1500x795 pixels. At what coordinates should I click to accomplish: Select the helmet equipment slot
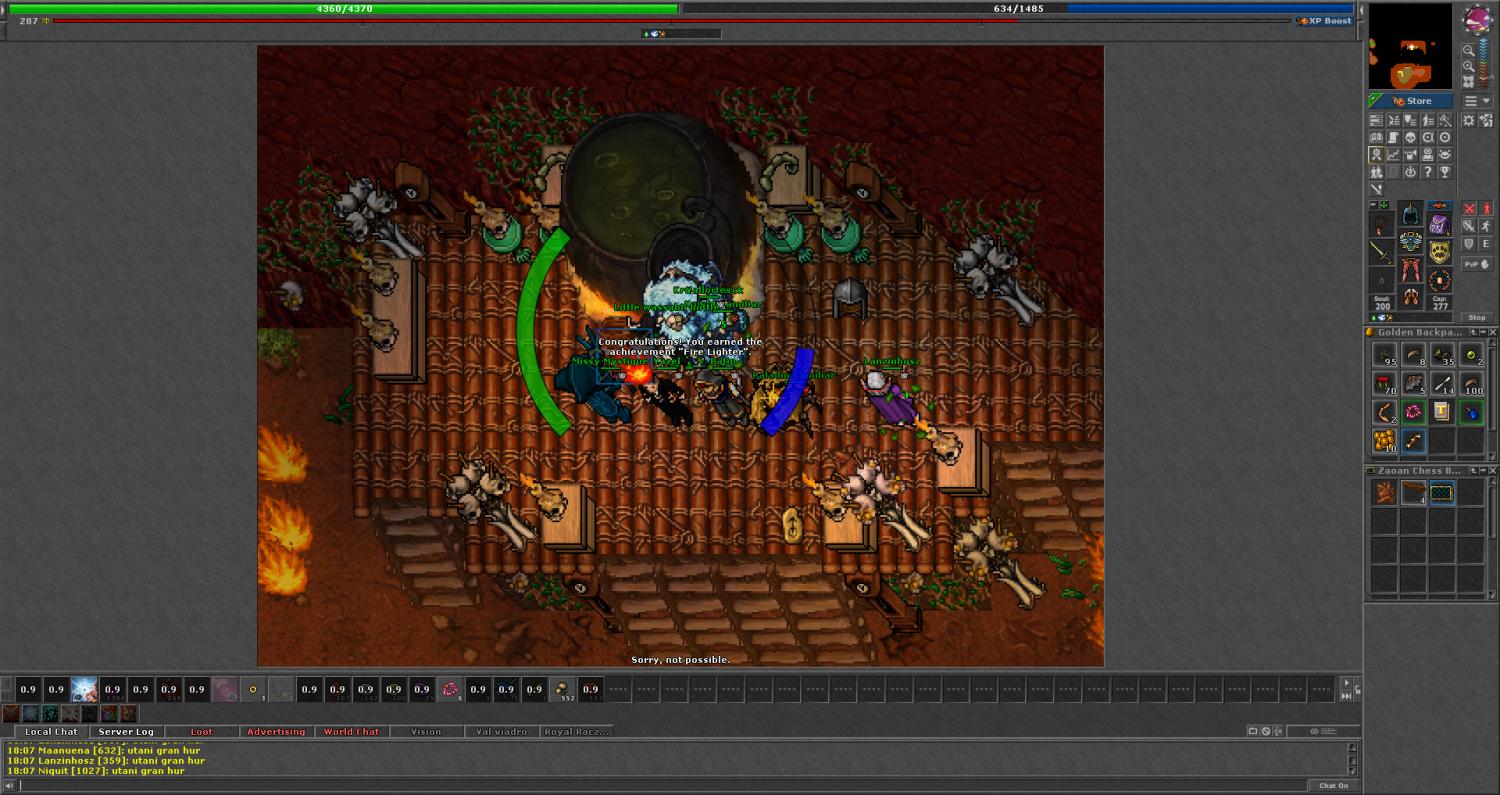(x=1410, y=213)
